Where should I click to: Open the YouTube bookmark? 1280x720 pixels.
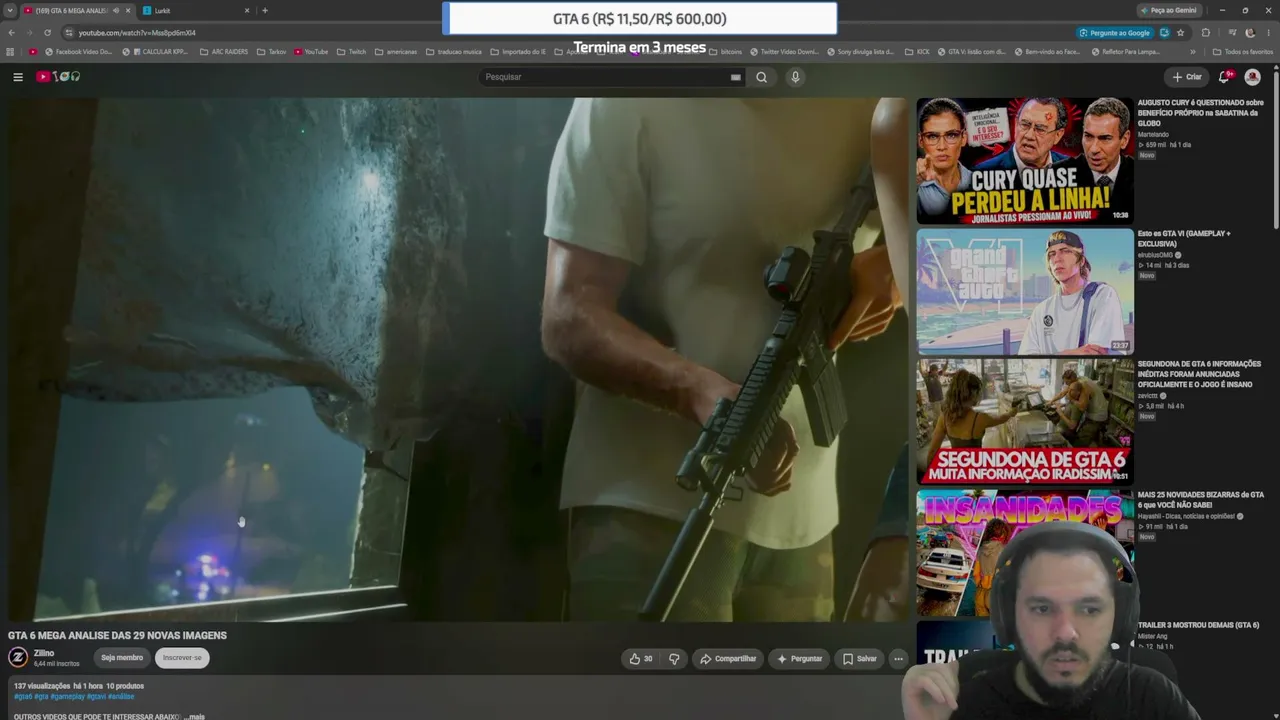click(x=311, y=52)
